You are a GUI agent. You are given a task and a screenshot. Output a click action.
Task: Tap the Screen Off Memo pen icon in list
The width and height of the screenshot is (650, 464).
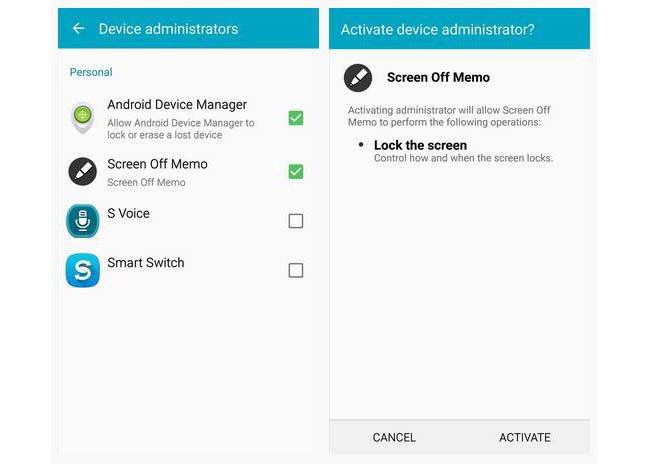coord(82,172)
